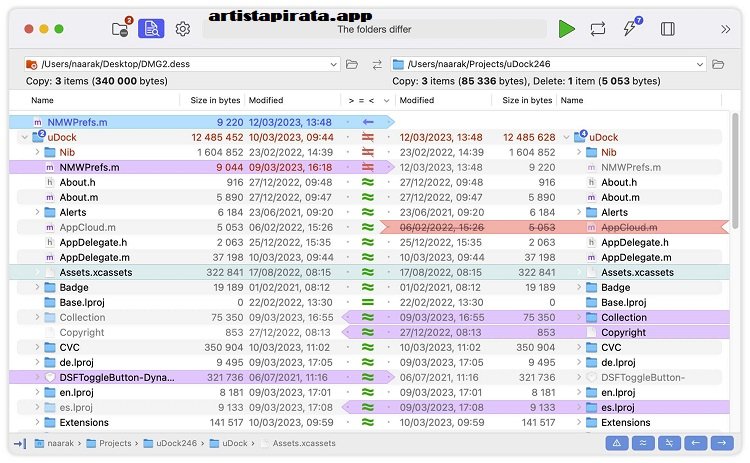This screenshot has width=750, height=463.
Task: Open left path dropdown arrow
Action: pyautogui.click(x=333, y=64)
